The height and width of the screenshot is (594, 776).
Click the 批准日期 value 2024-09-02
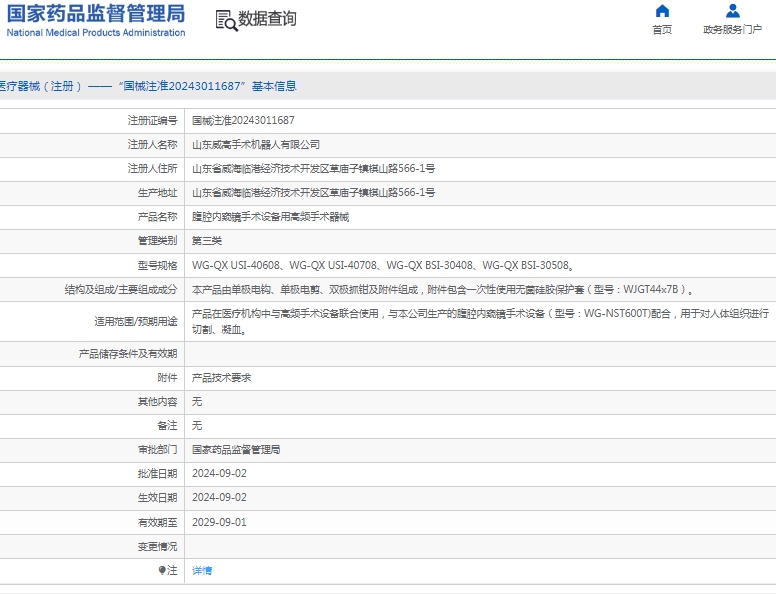[219, 474]
